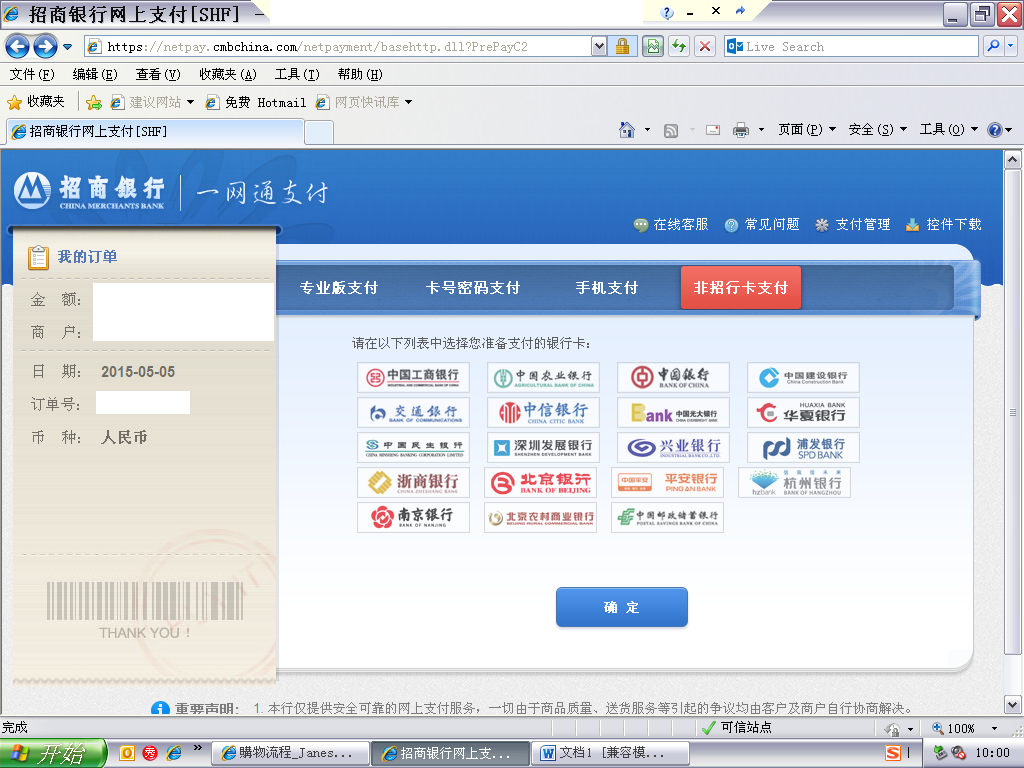Select the Postal Savings Bank of China logo
1024x768 pixels.
(667, 517)
